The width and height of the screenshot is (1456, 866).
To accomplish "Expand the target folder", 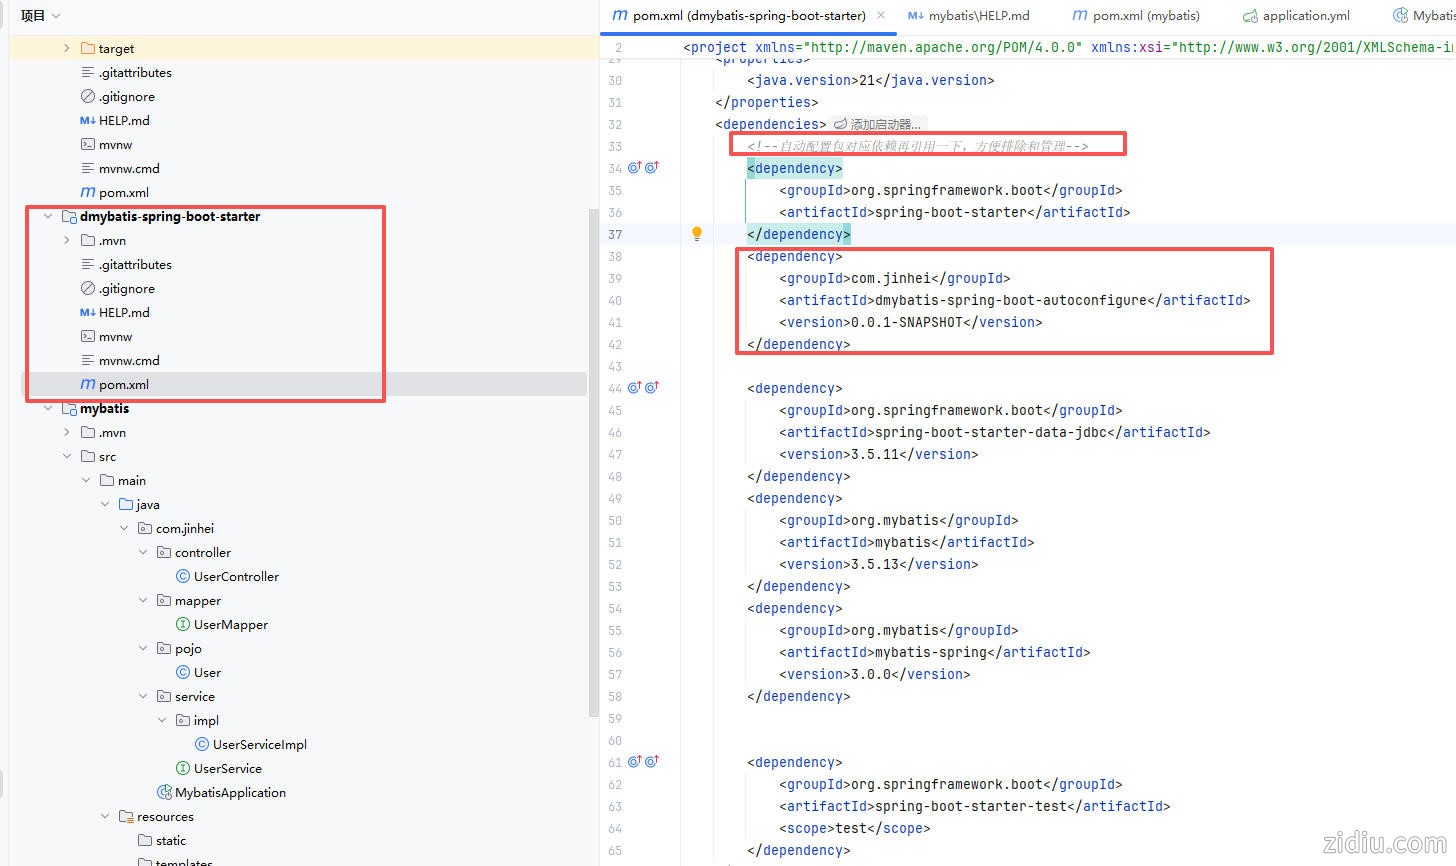I will (x=67, y=48).
